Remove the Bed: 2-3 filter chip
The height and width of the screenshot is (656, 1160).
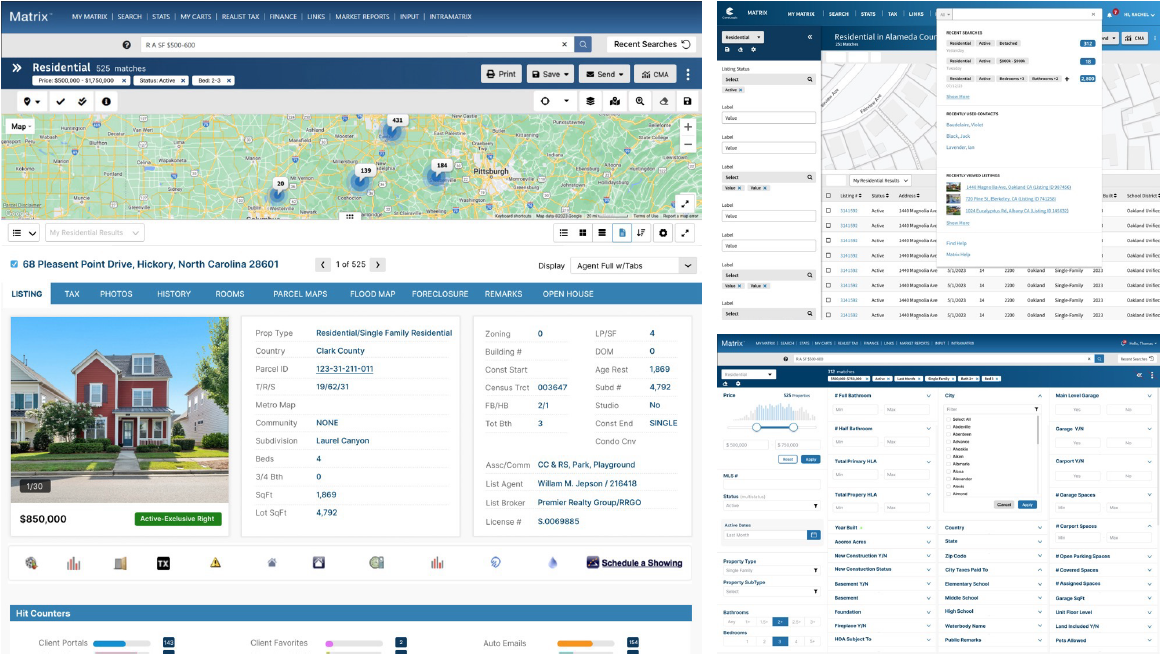point(229,81)
